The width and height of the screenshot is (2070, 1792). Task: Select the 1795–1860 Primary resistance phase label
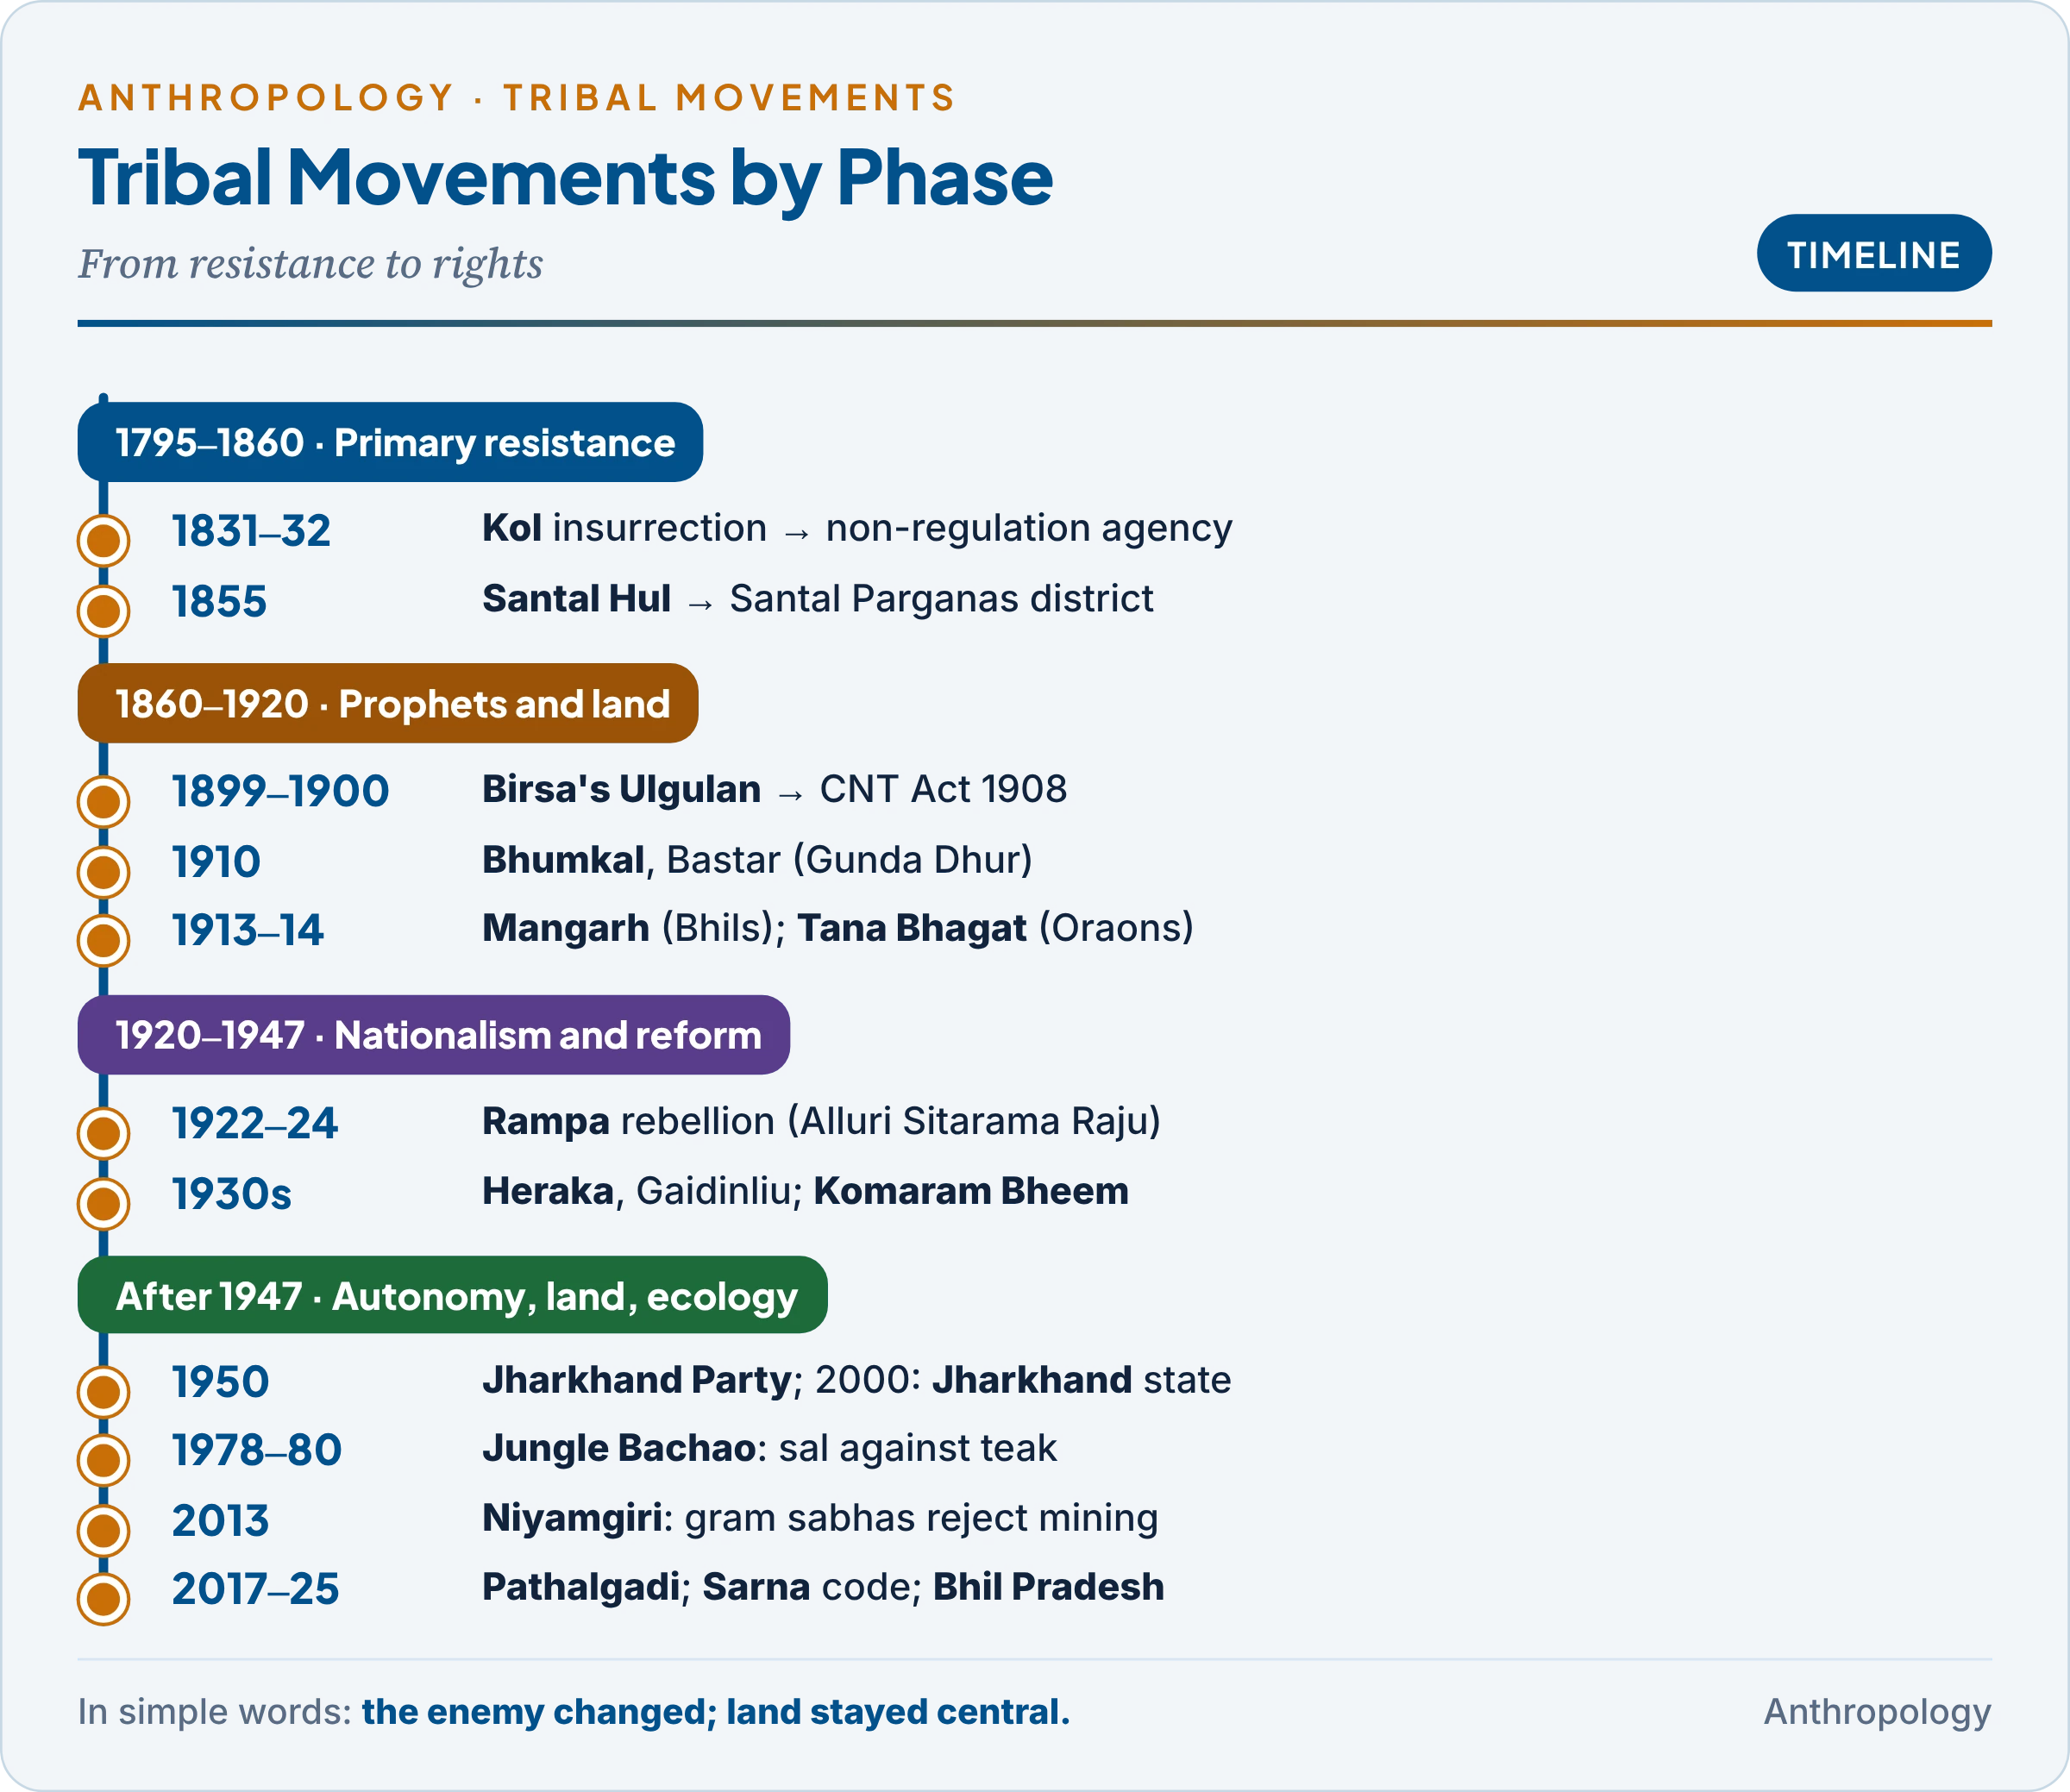coord(390,442)
